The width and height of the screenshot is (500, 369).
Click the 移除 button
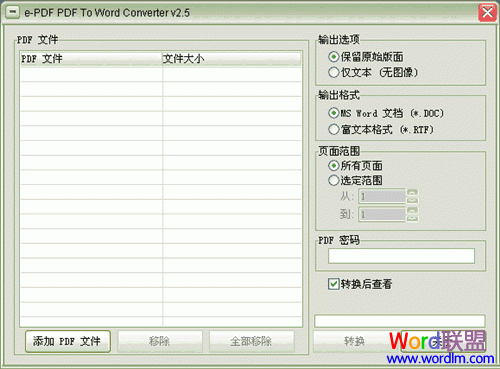point(160,341)
